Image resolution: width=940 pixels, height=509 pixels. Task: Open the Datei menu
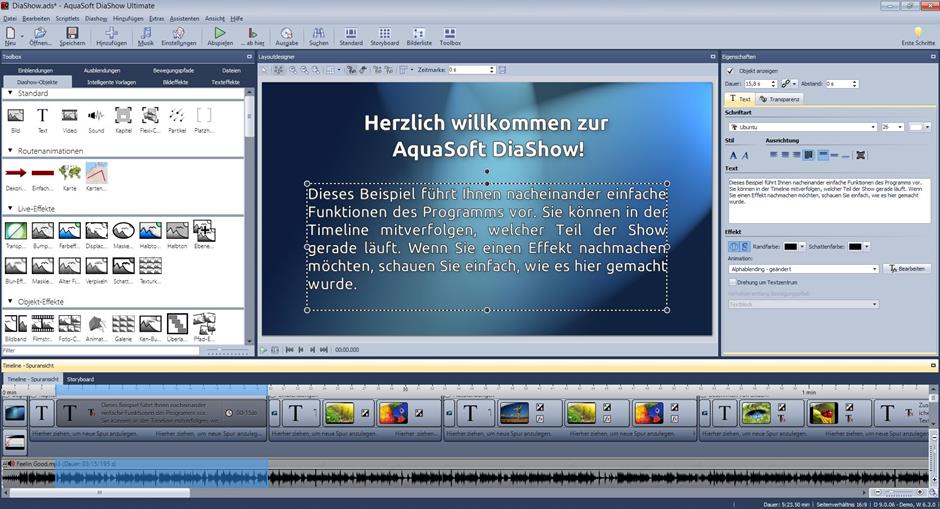(10, 19)
